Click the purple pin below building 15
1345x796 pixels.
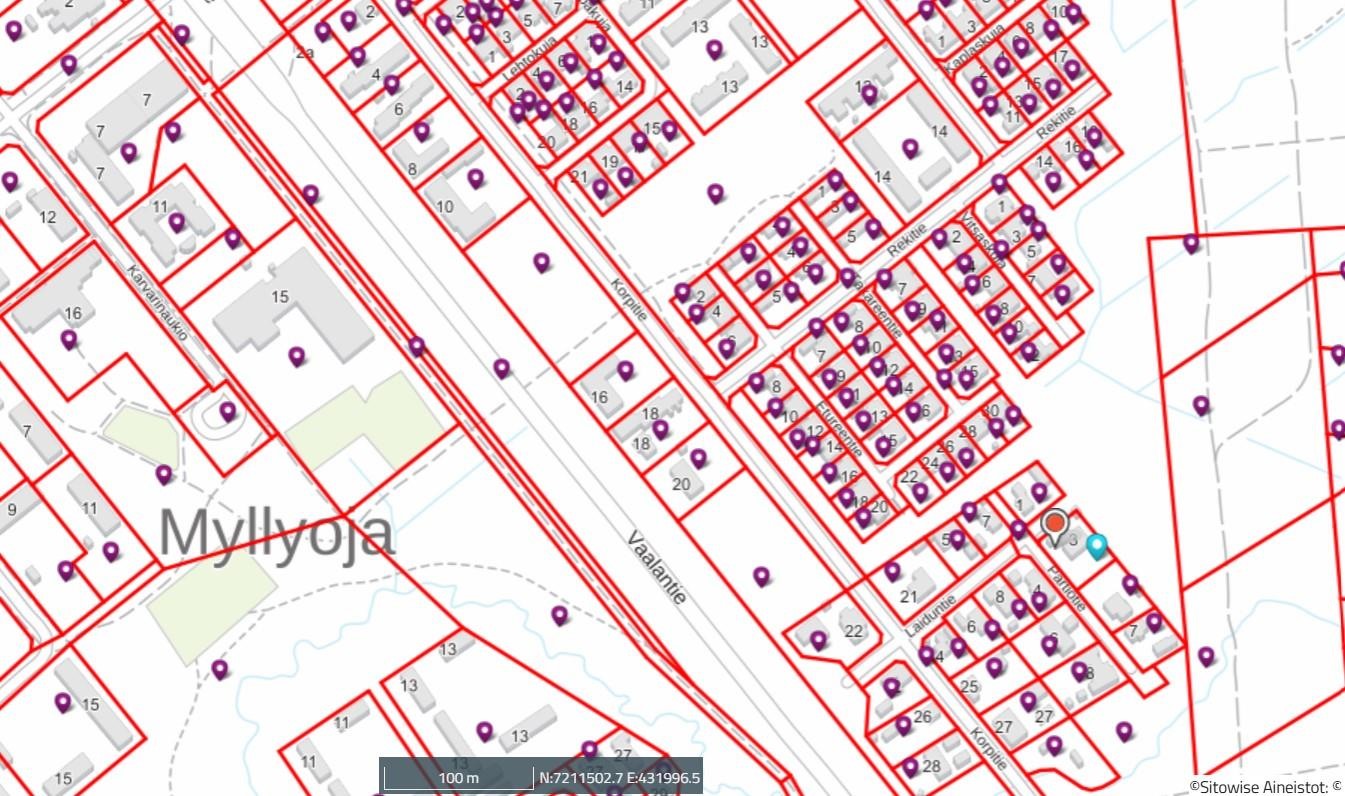[296, 355]
